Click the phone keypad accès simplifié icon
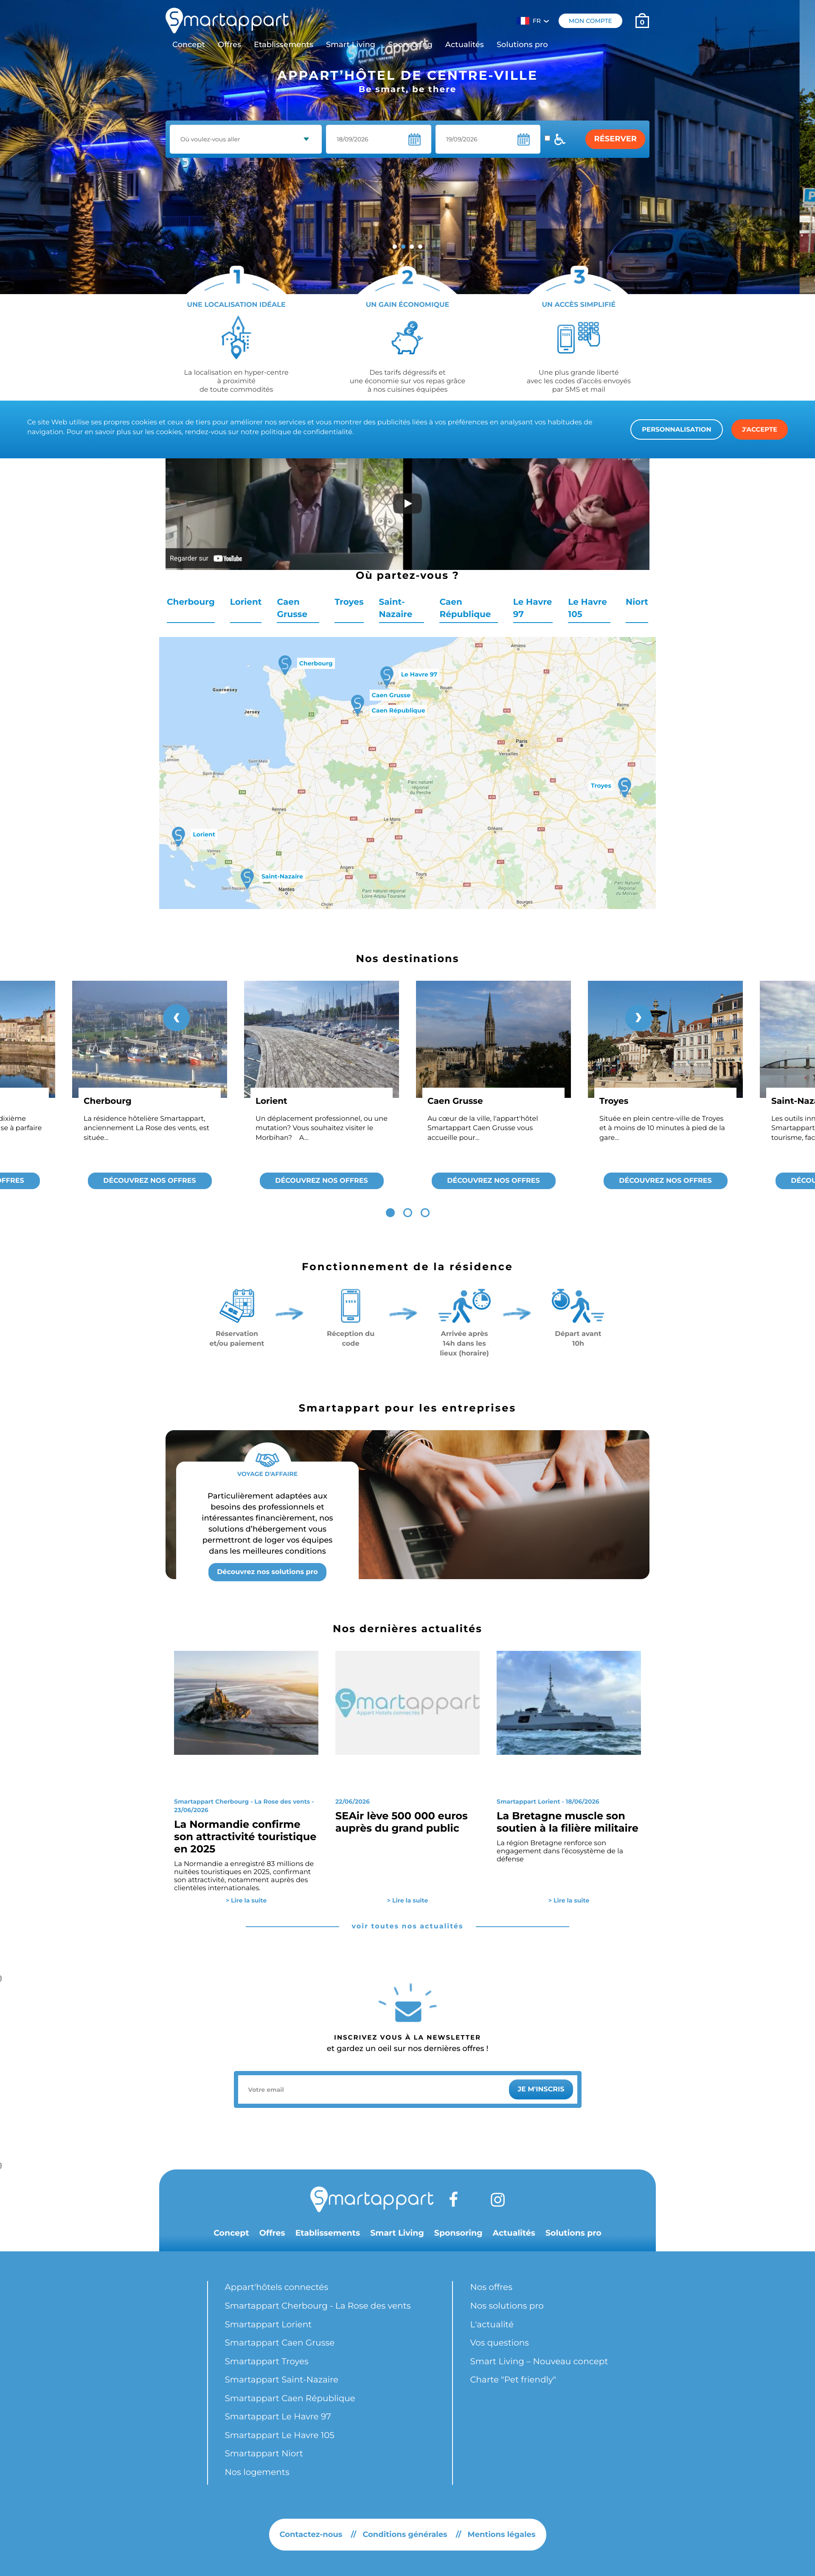 (578, 337)
